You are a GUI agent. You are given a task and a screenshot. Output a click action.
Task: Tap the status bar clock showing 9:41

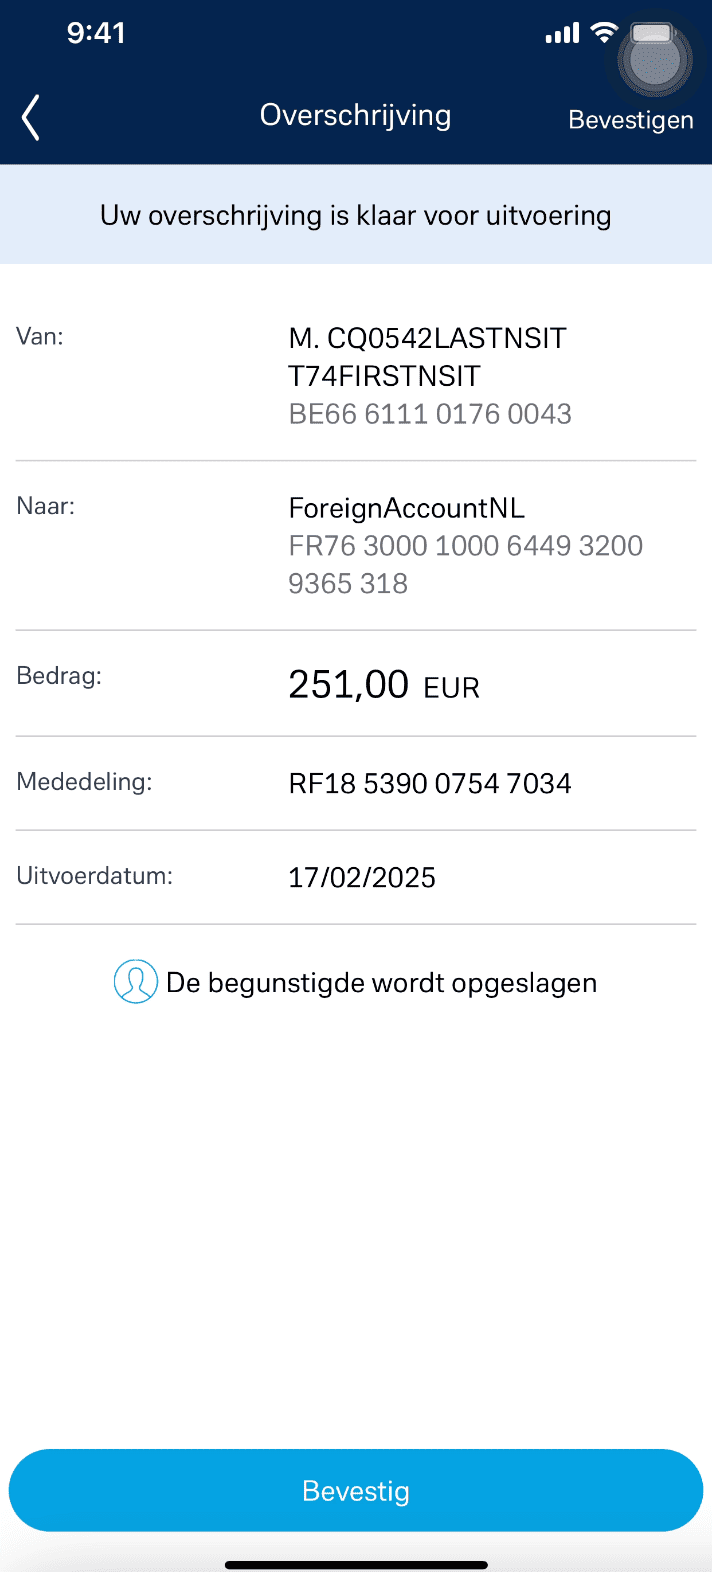point(97,32)
